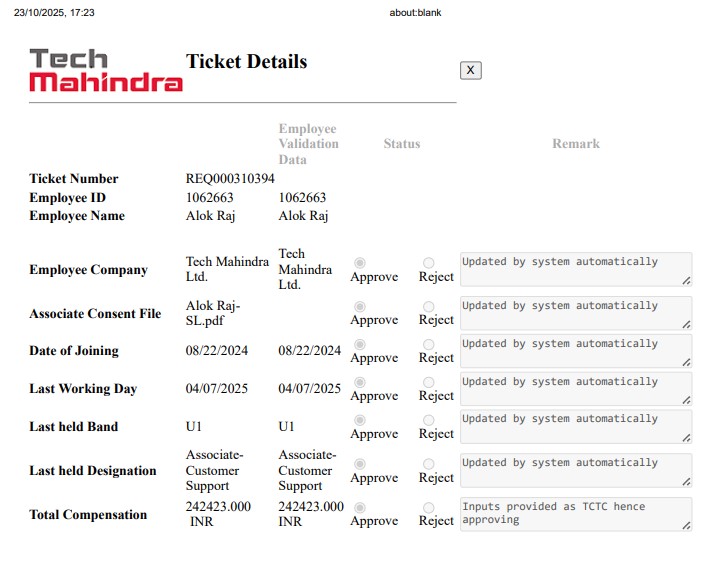
Task: Select Reject for Total Compensation
Action: pyautogui.click(x=429, y=508)
